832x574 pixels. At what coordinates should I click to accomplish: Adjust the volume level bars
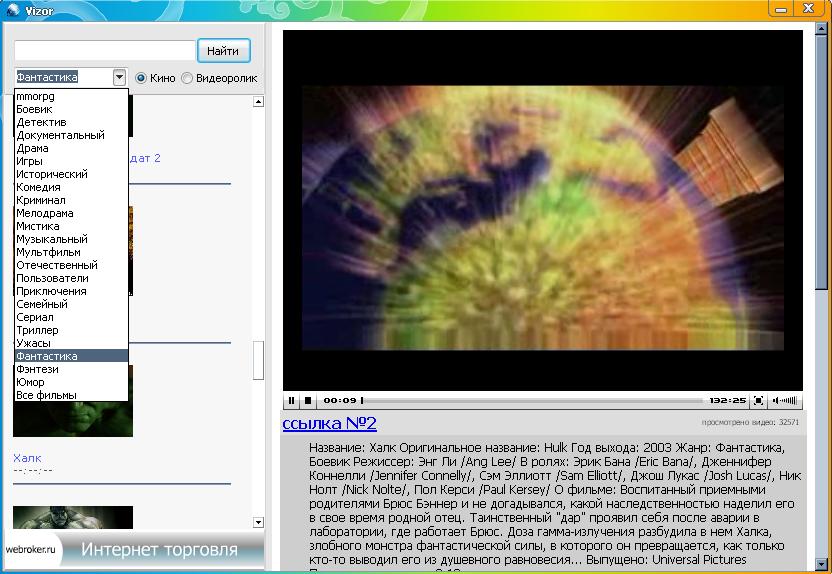point(785,401)
